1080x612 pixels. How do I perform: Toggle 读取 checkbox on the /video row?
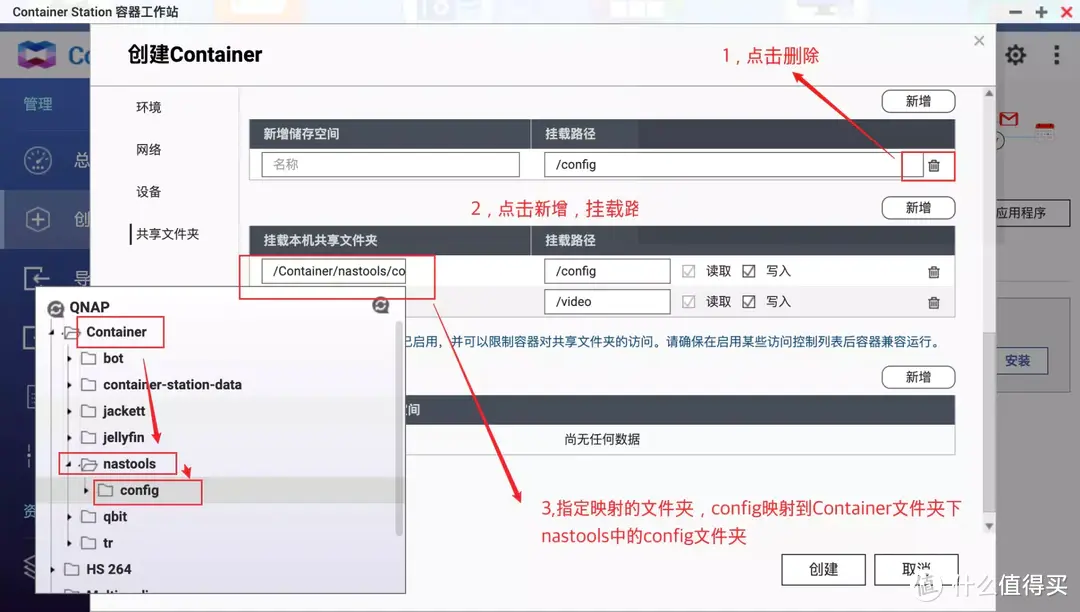pyautogui.click(x=690, y=301)
